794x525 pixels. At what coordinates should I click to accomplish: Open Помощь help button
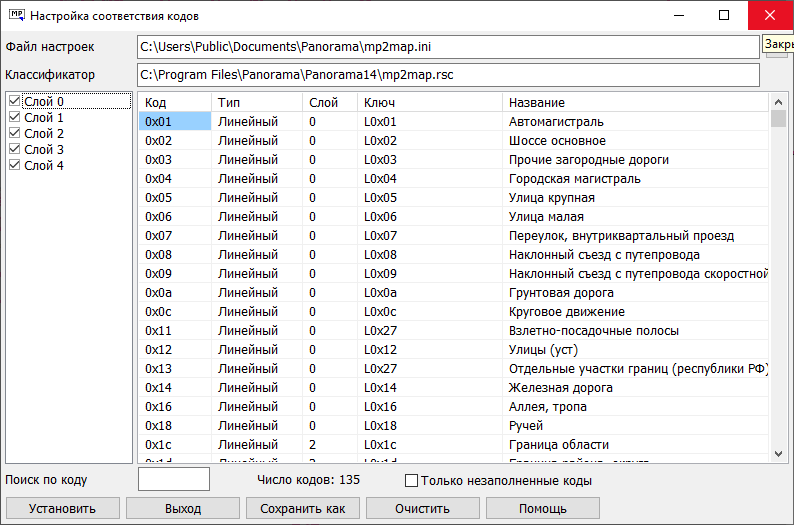[543, 508]
